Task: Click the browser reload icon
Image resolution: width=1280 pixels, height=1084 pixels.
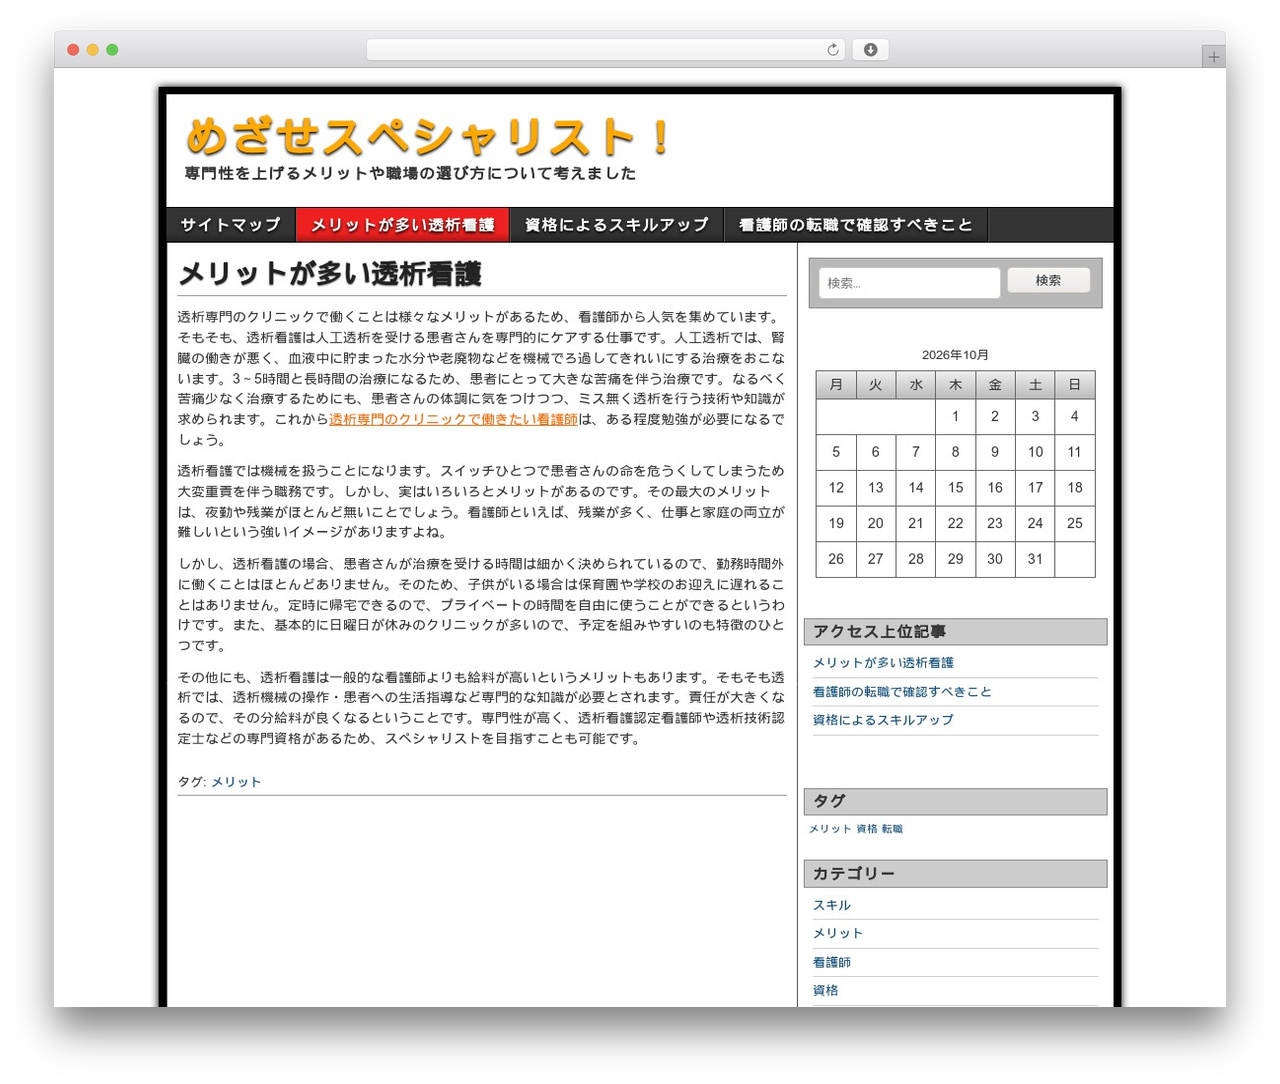Action: click(x=832, y=50)
